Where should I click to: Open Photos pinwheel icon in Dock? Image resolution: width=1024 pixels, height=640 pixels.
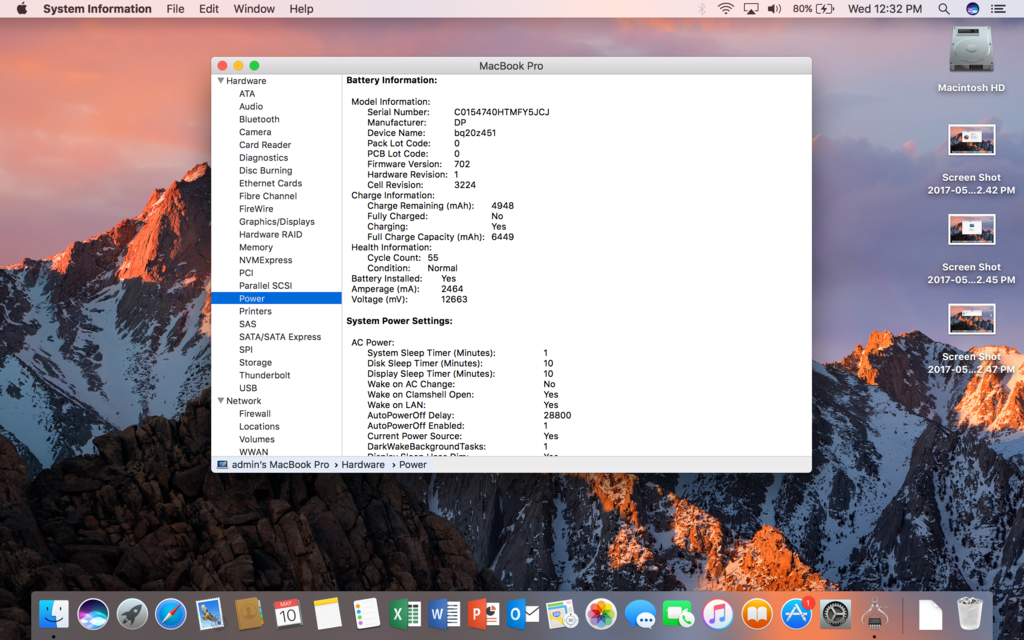coord(600,614)
